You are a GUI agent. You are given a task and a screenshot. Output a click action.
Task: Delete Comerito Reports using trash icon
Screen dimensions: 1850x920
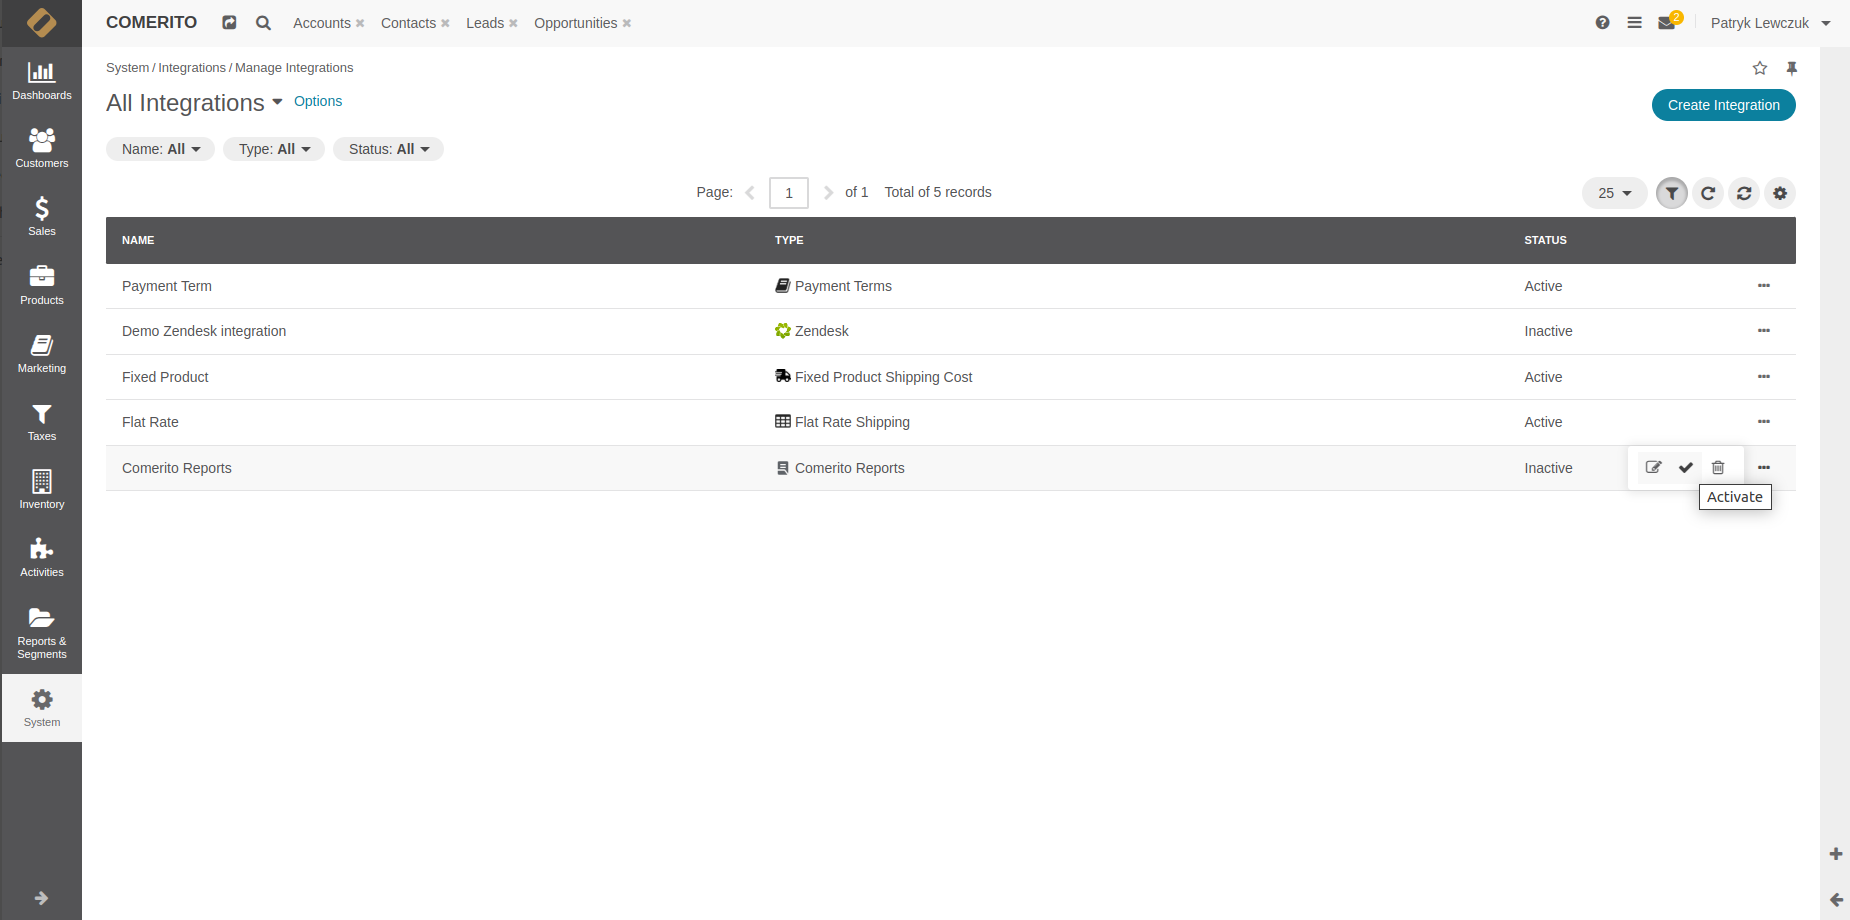(1718, 467)
